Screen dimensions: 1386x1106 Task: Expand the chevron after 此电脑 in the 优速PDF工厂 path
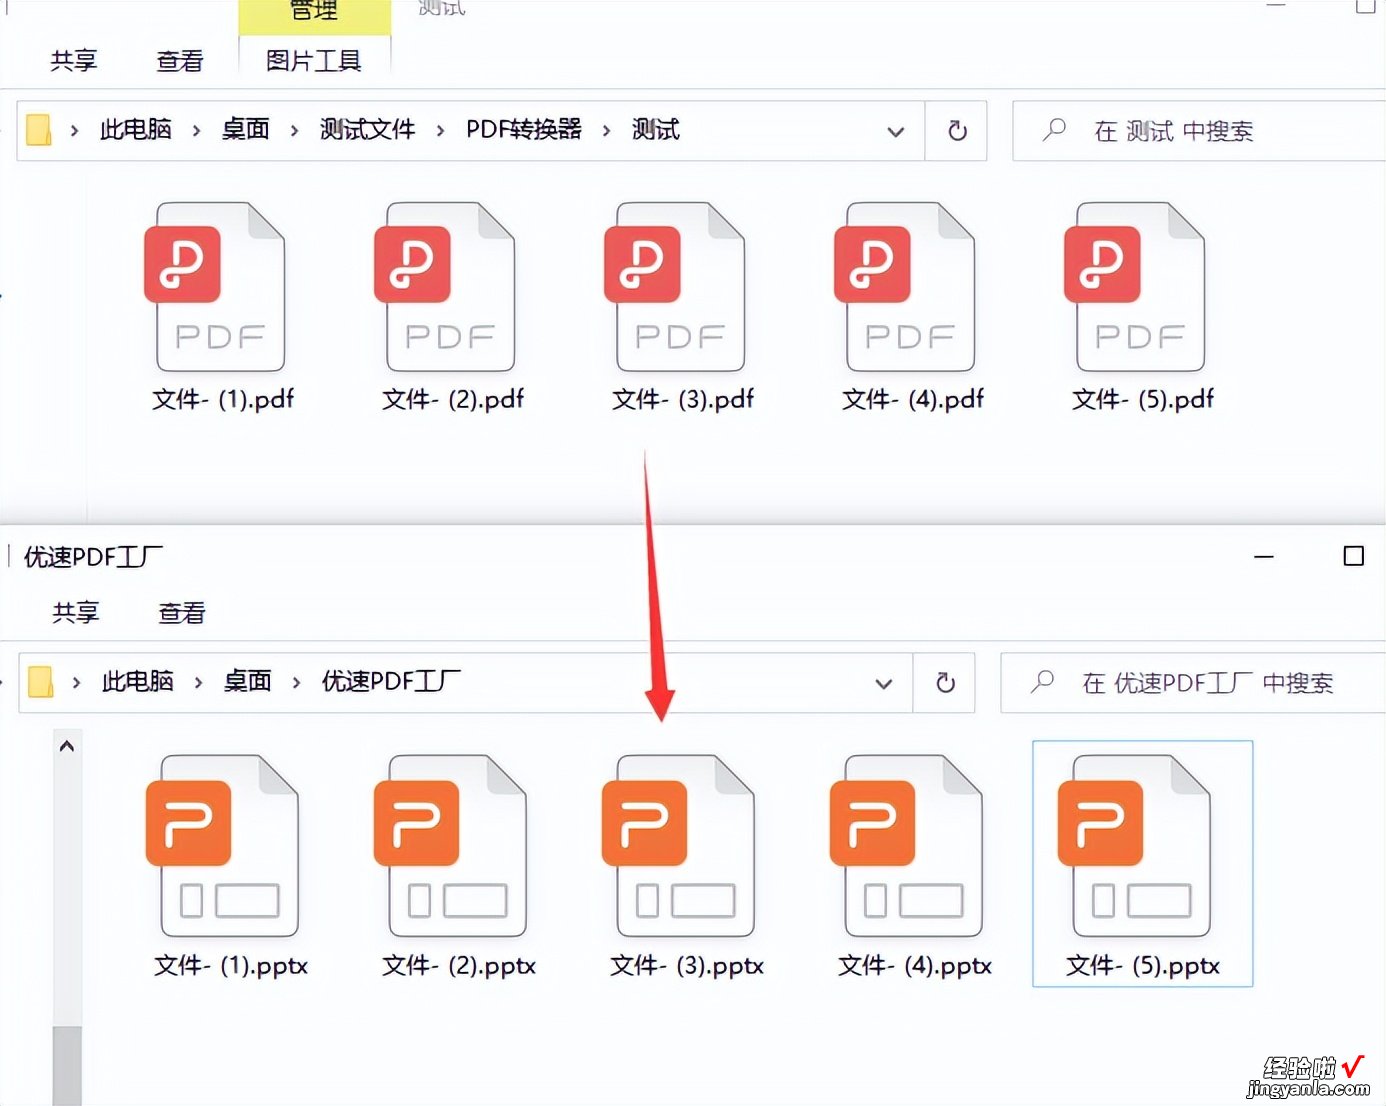click(198, 682)
